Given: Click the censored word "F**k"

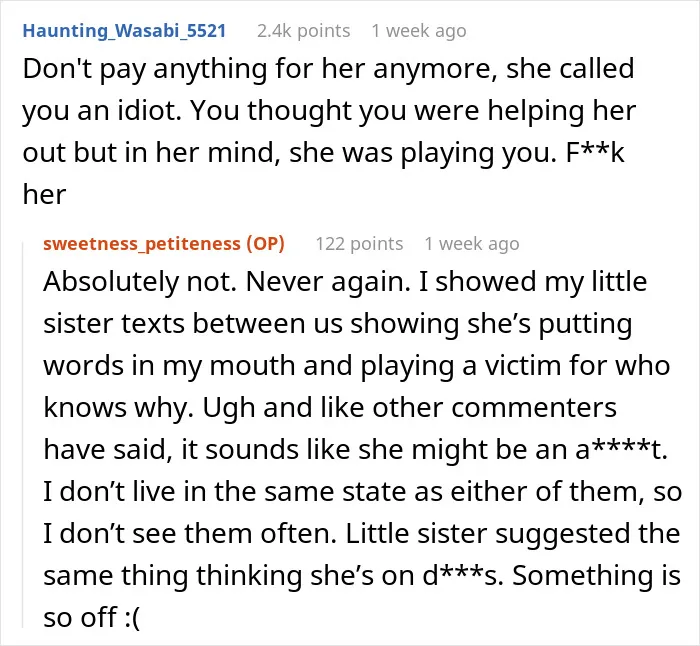Looking at the screenshot, I should point(595,152).
